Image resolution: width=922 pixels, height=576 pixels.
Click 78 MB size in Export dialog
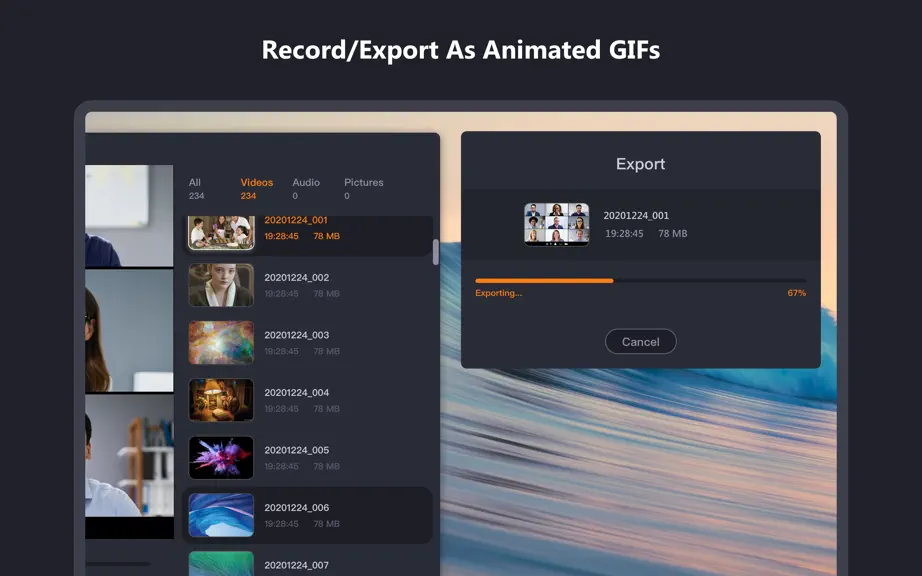(673, 234)
